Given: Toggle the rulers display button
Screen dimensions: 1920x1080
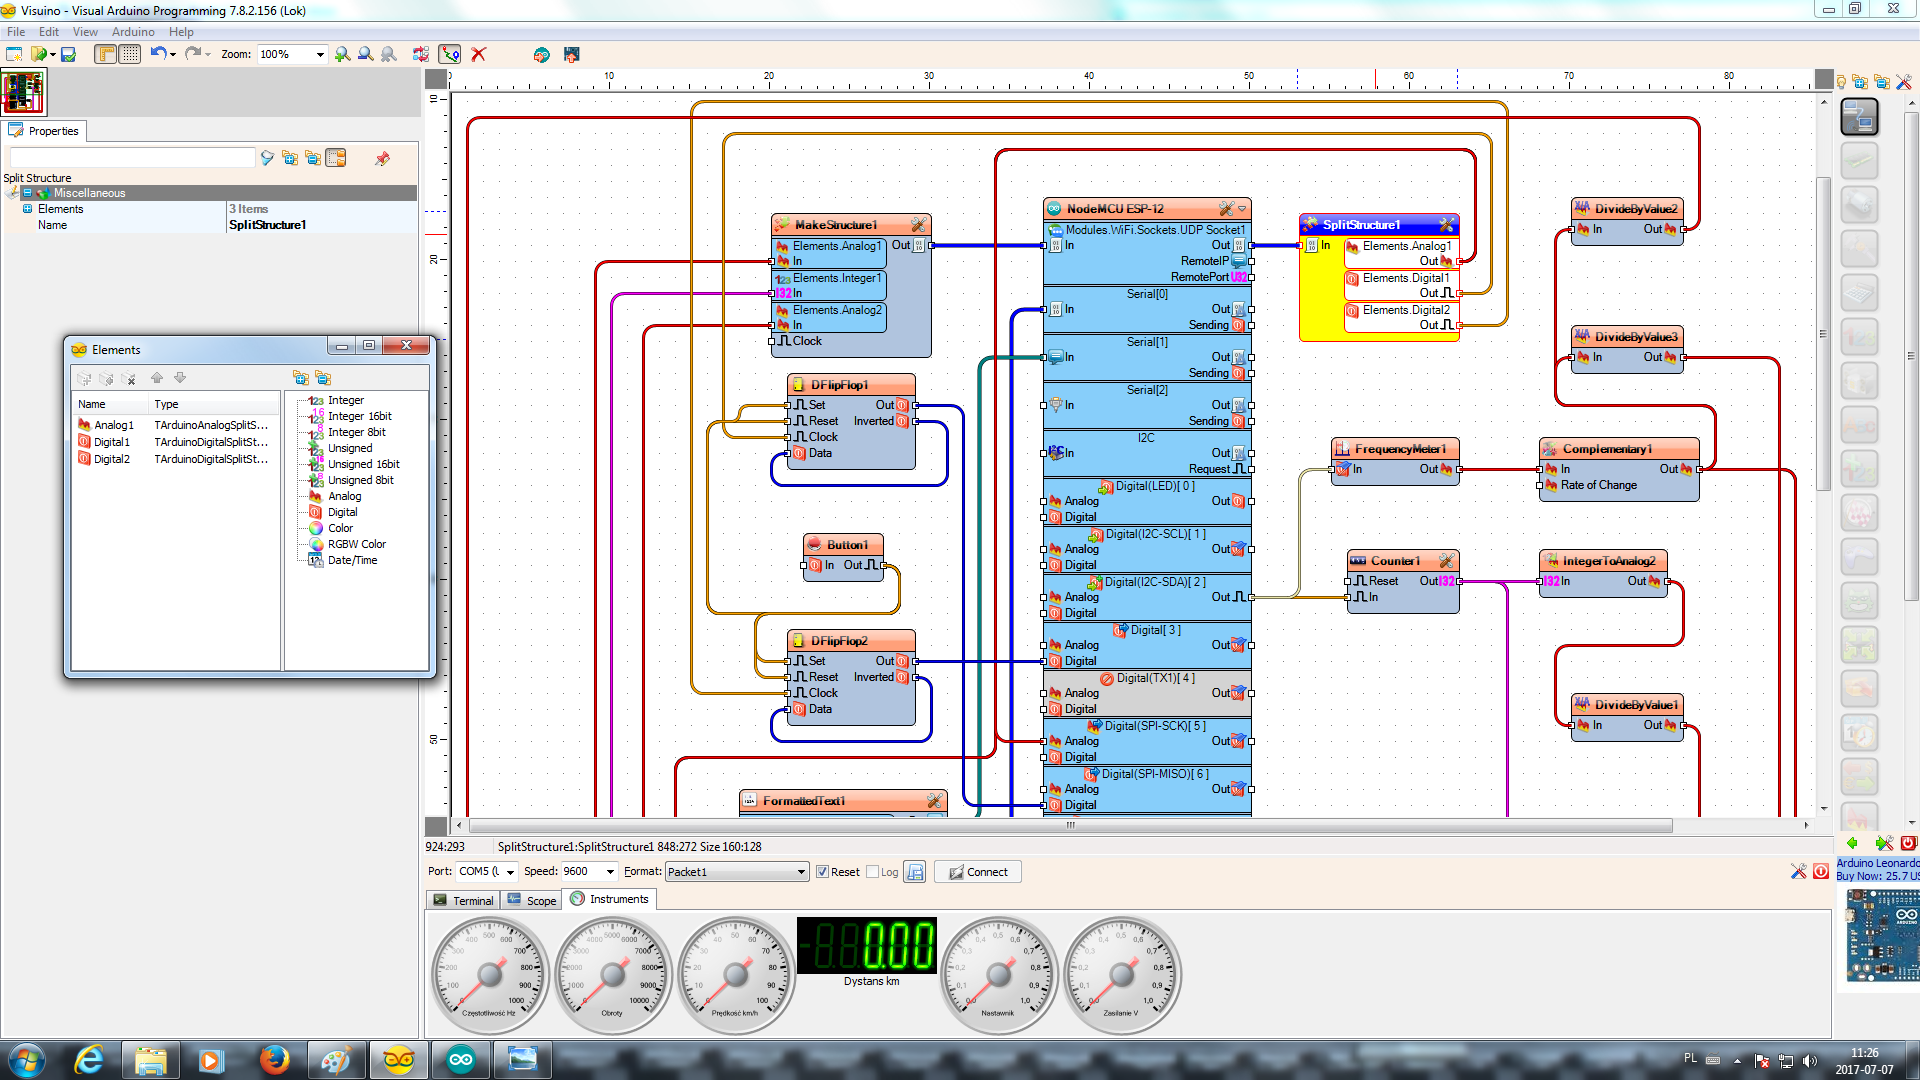Looking at the screenshot, I should pyautogui.click(x=106, y=54).
